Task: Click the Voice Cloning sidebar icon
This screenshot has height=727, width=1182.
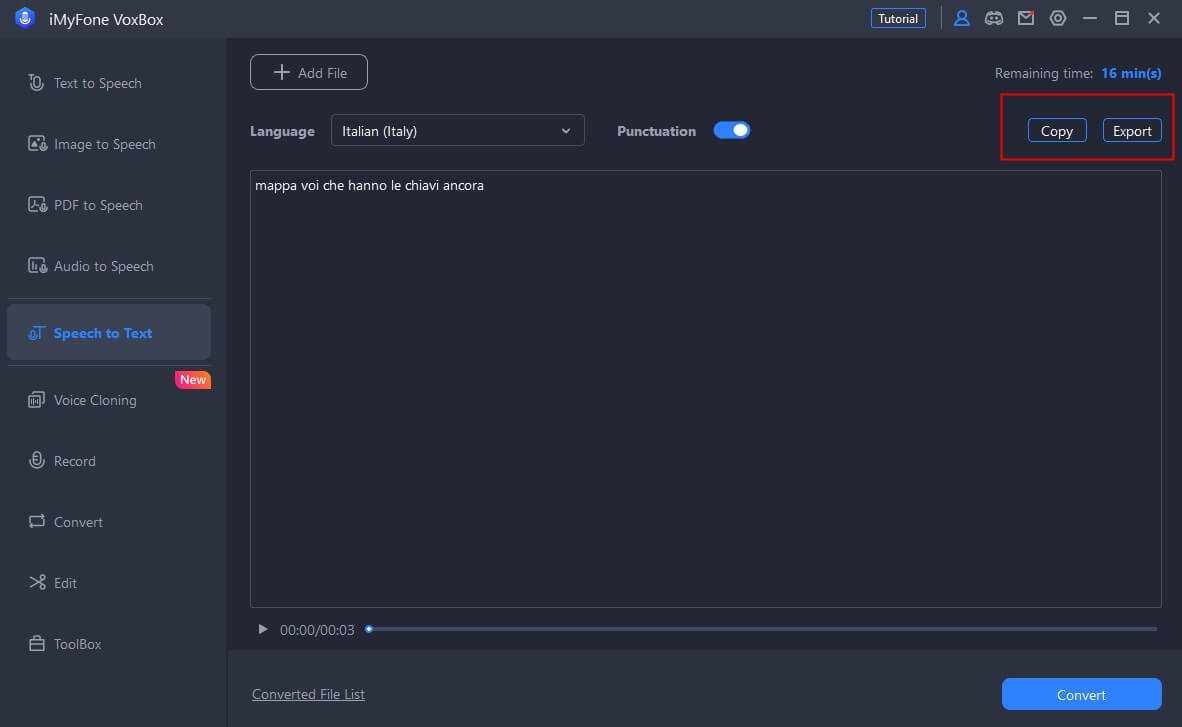Action: pos(36,400)
